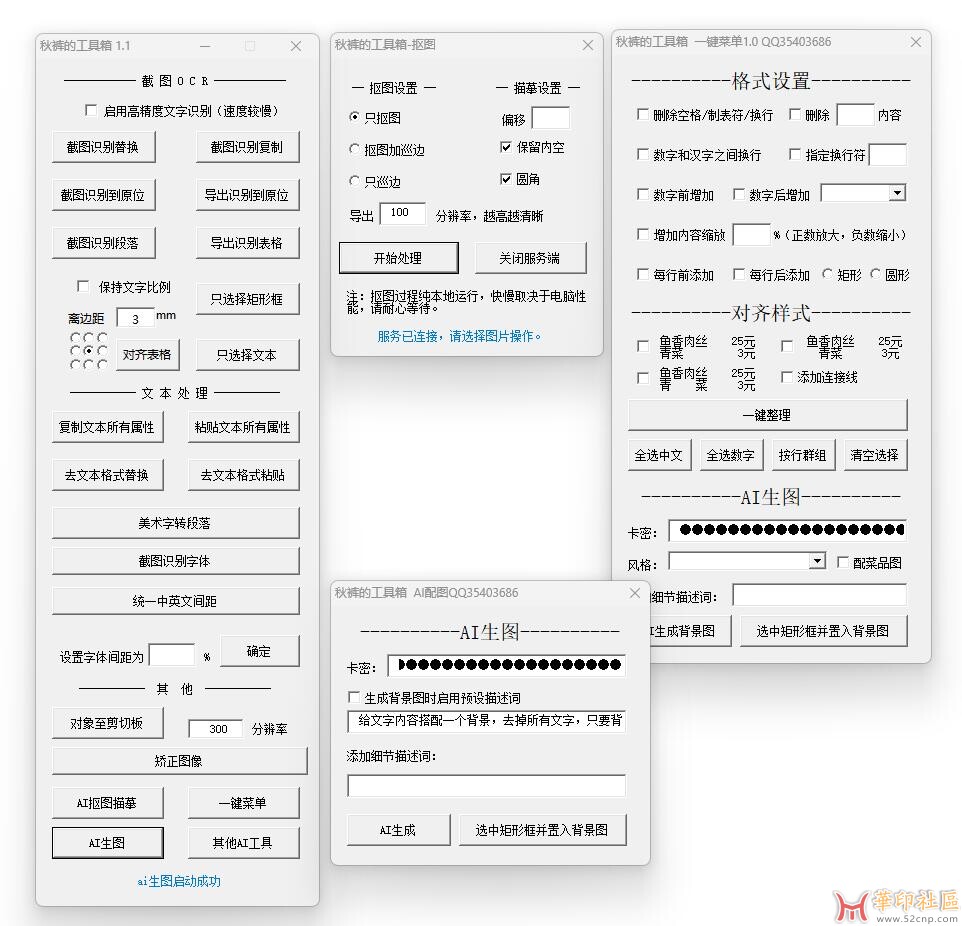The width and height of the screenshot is (962, 926).
Task: Toggle the 保留内空 checkbox
Action: [506, 147]
